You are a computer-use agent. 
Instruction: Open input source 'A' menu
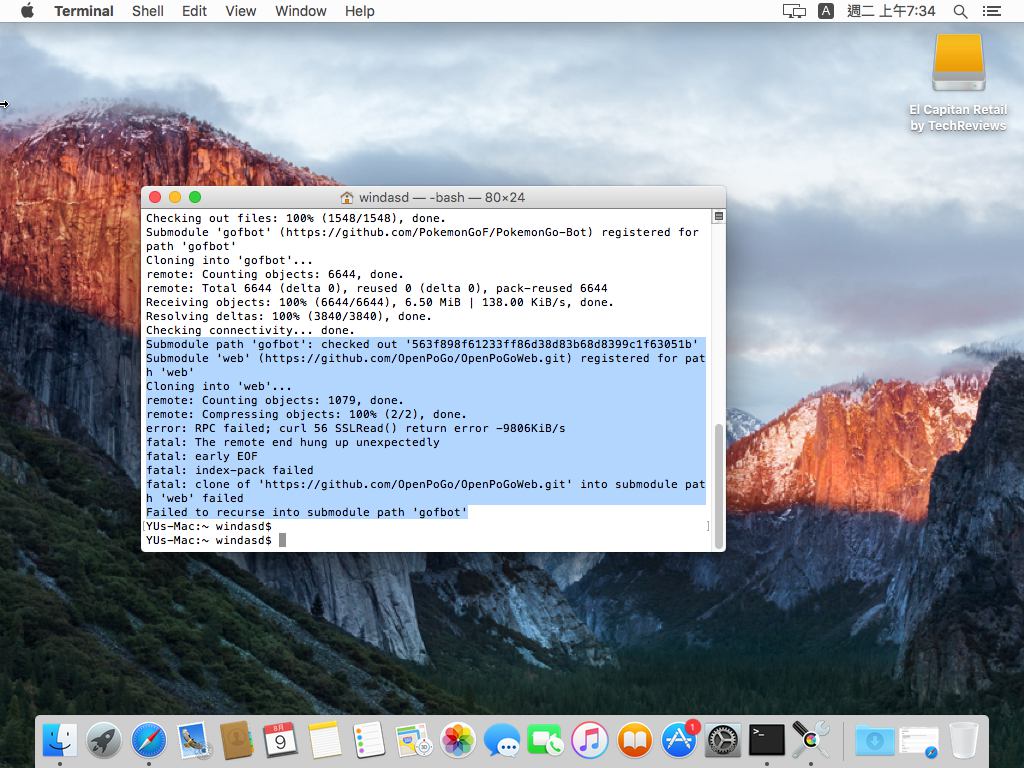pos(826,11)
